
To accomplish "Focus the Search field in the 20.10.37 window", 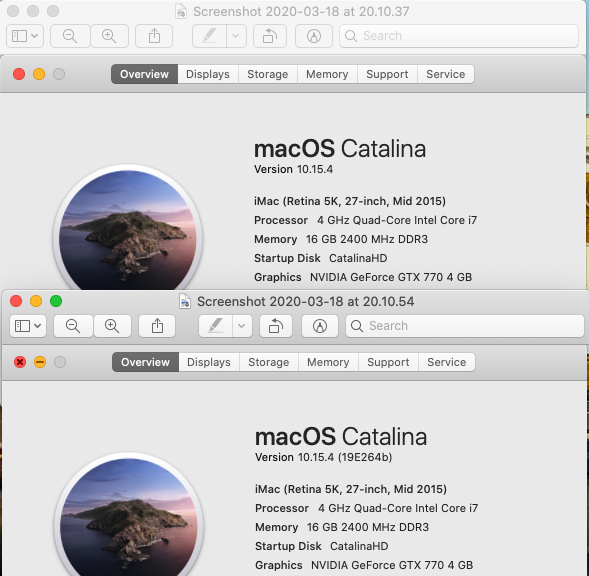I will 459,36.
